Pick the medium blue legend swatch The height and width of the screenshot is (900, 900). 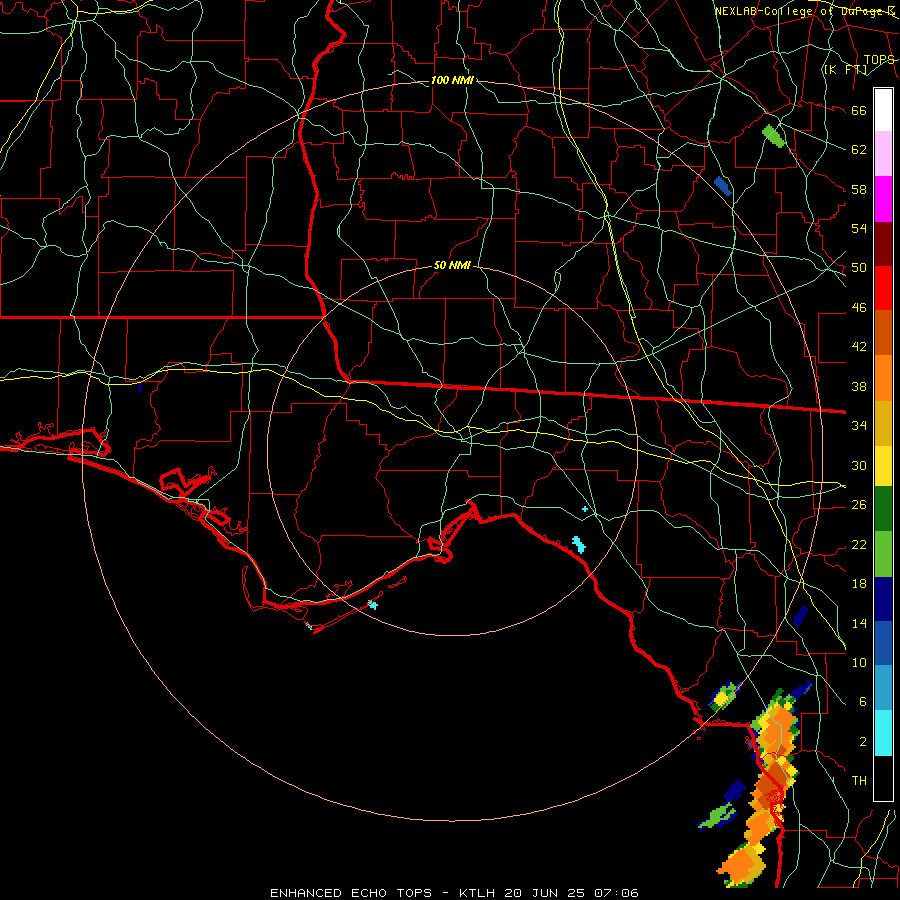(883, 644)
